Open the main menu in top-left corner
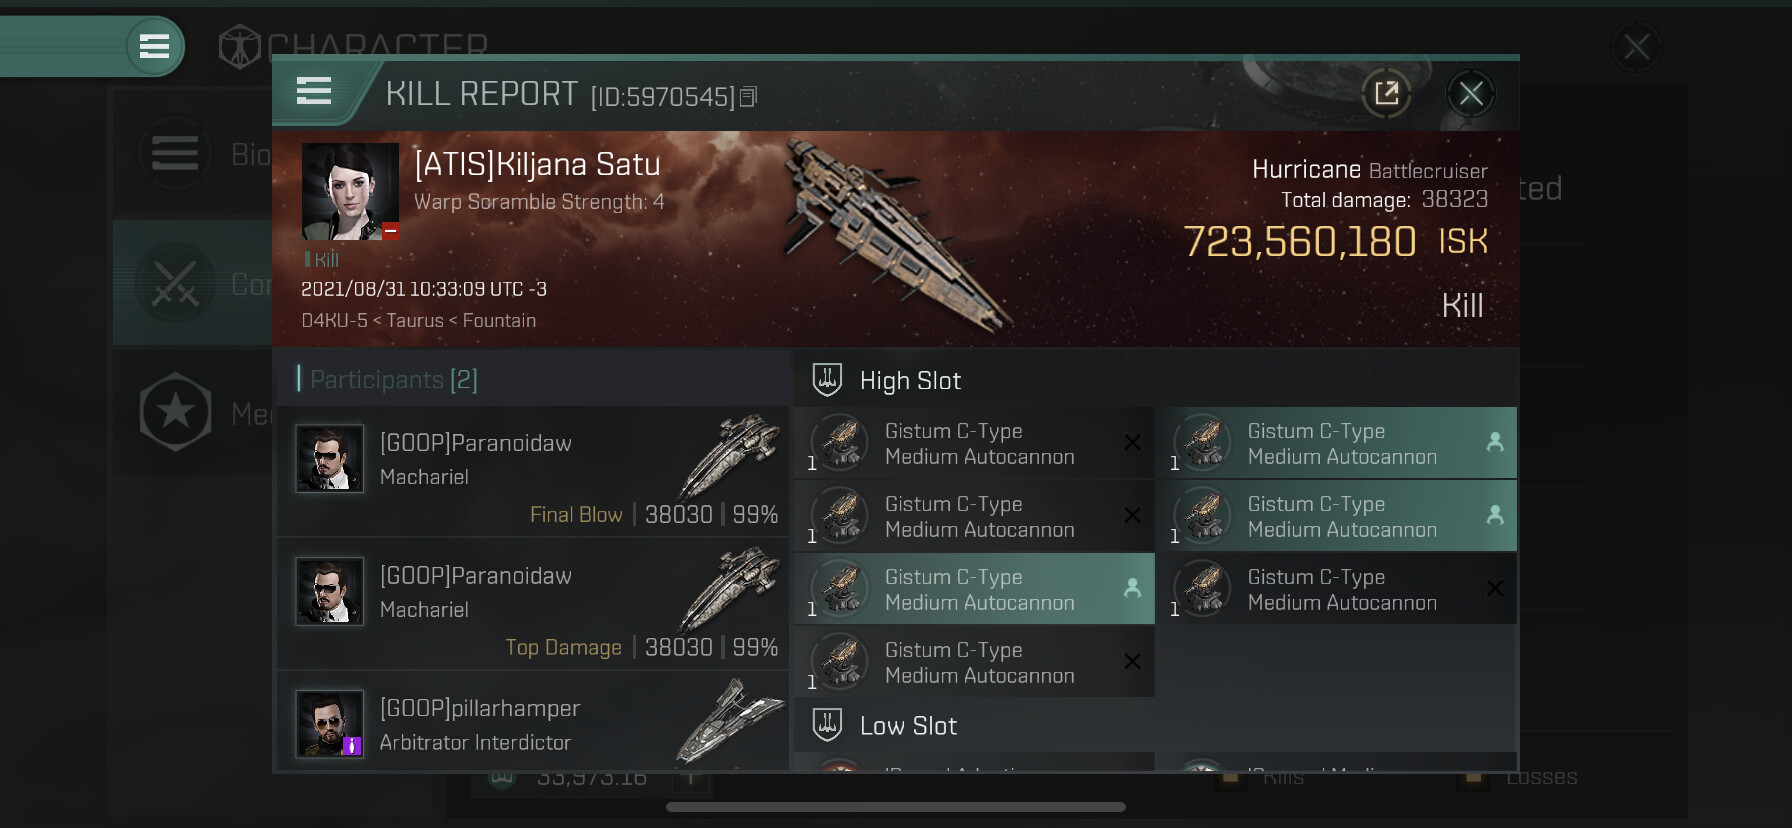Image resolution: width=1792 pixels, height=828 pixels. (154, 46)
